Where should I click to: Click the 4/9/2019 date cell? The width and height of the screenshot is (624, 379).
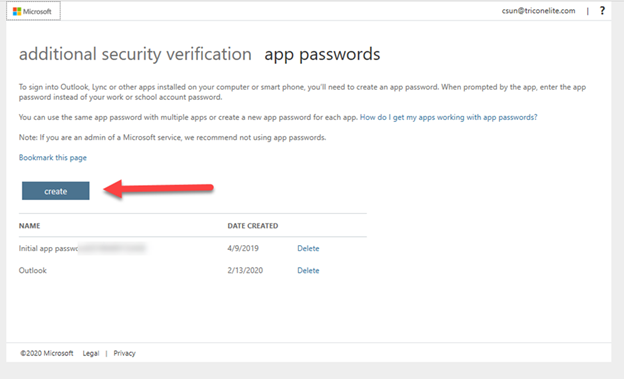pyautogui.click(x=243, y=248)
